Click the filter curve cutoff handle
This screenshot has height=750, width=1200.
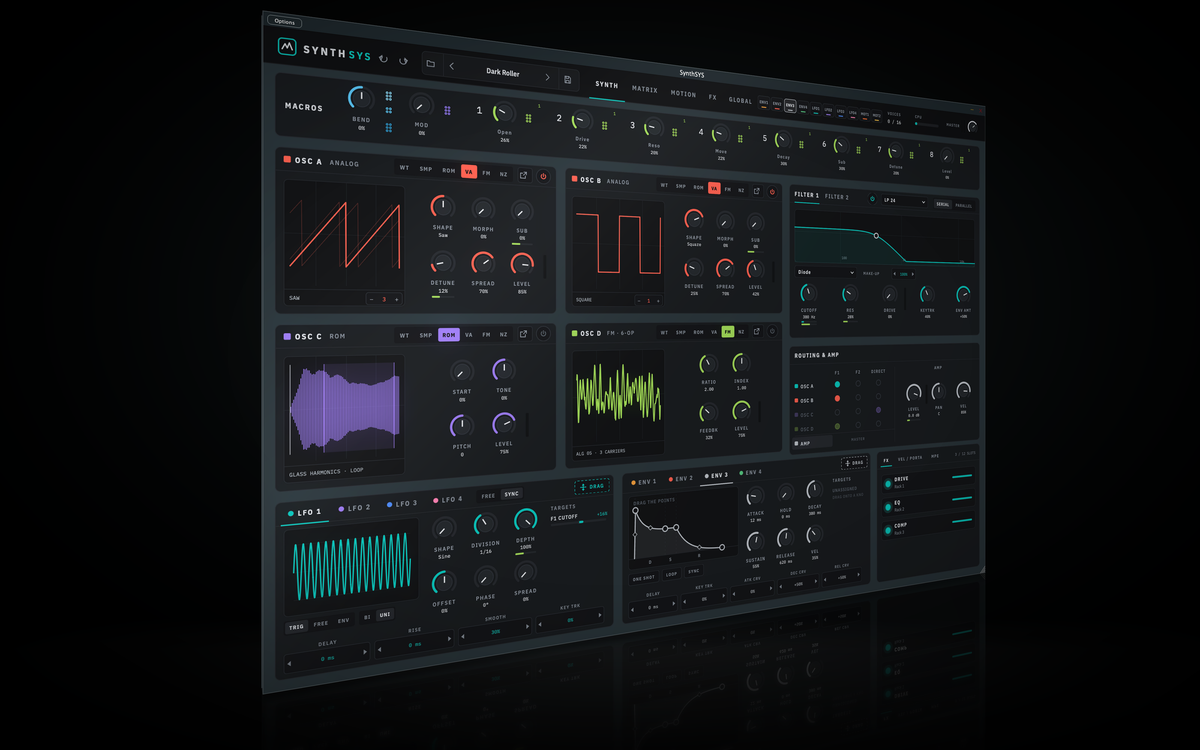(x=876, y=236)
